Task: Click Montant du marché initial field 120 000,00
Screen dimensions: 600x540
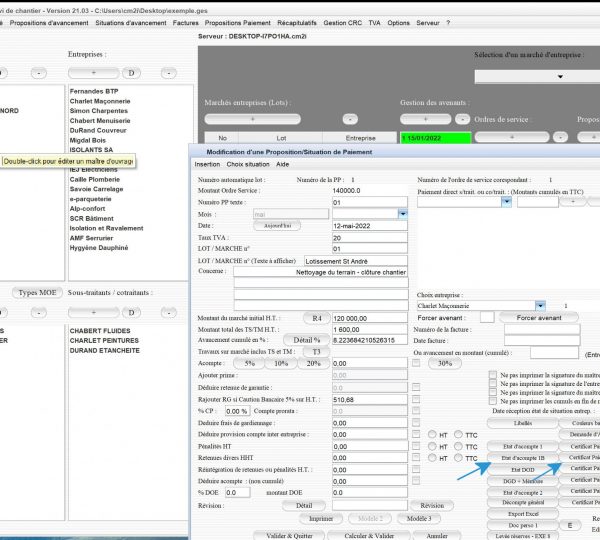Action: [370, 318]
